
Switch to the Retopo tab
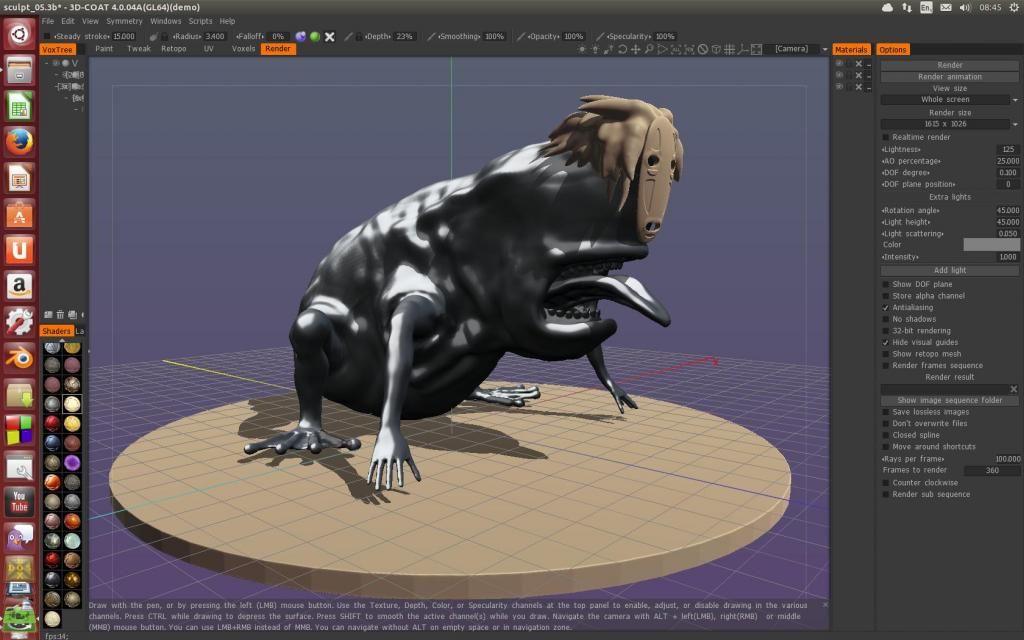tap(173, 49)
